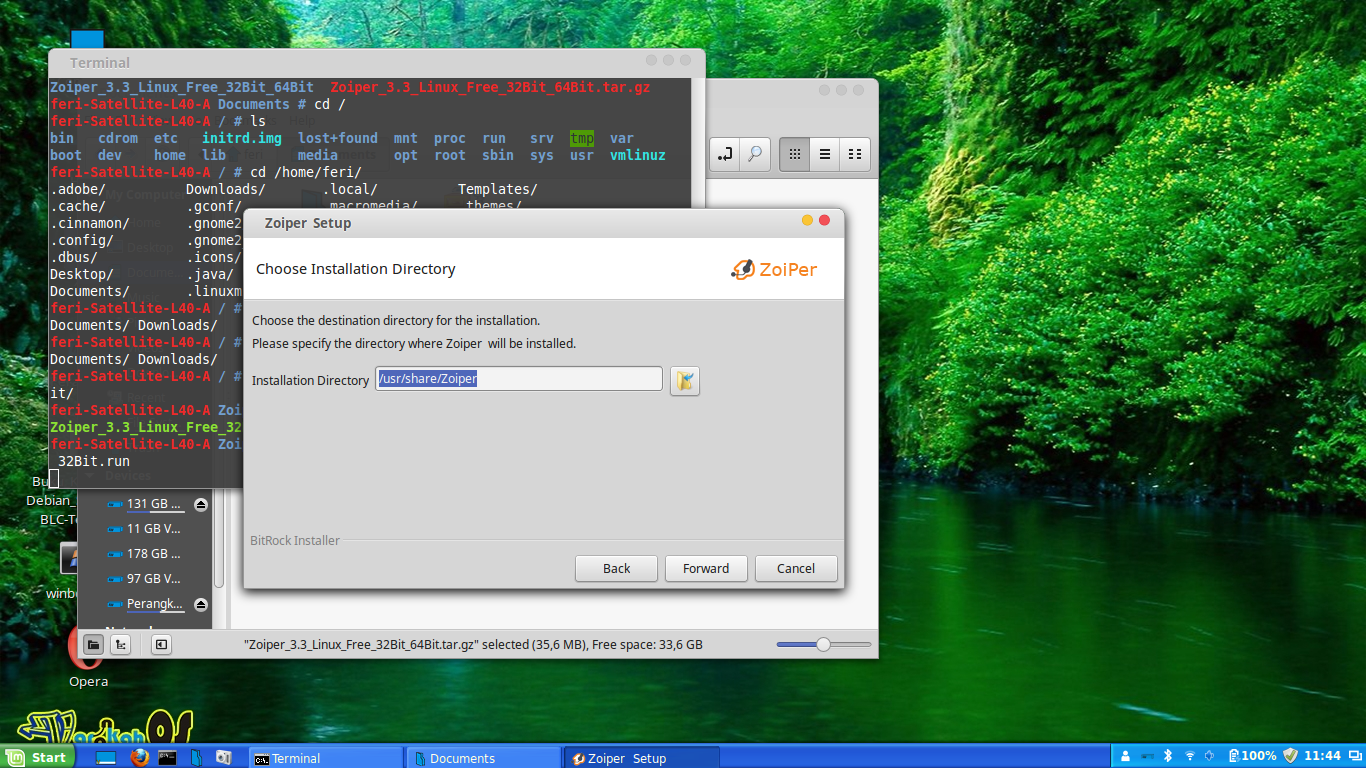Open search in Documents file manager

coord(755,154)
